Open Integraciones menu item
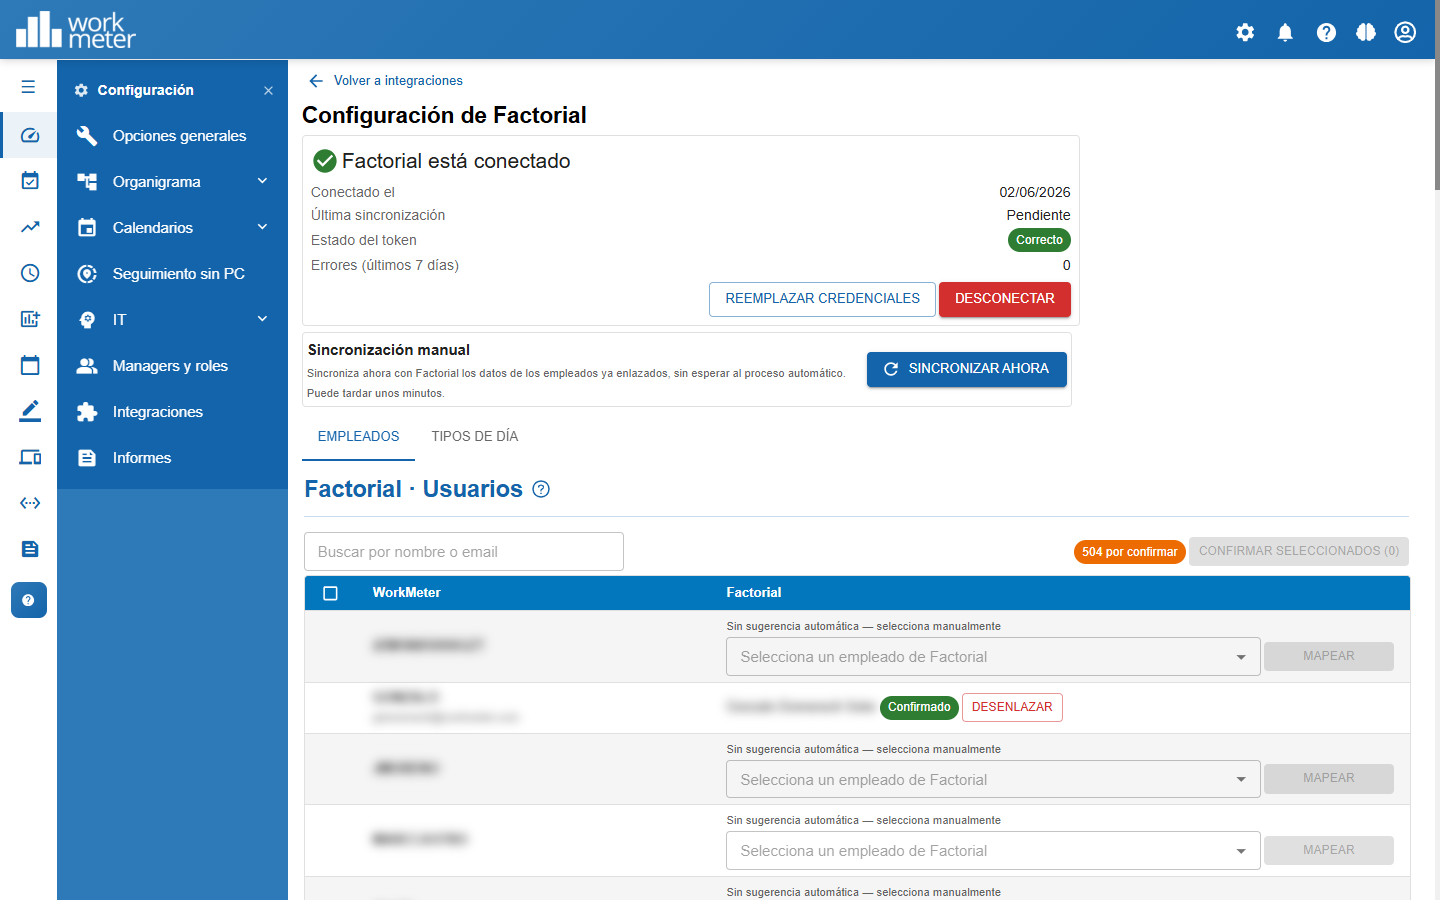 coord(172,412)
